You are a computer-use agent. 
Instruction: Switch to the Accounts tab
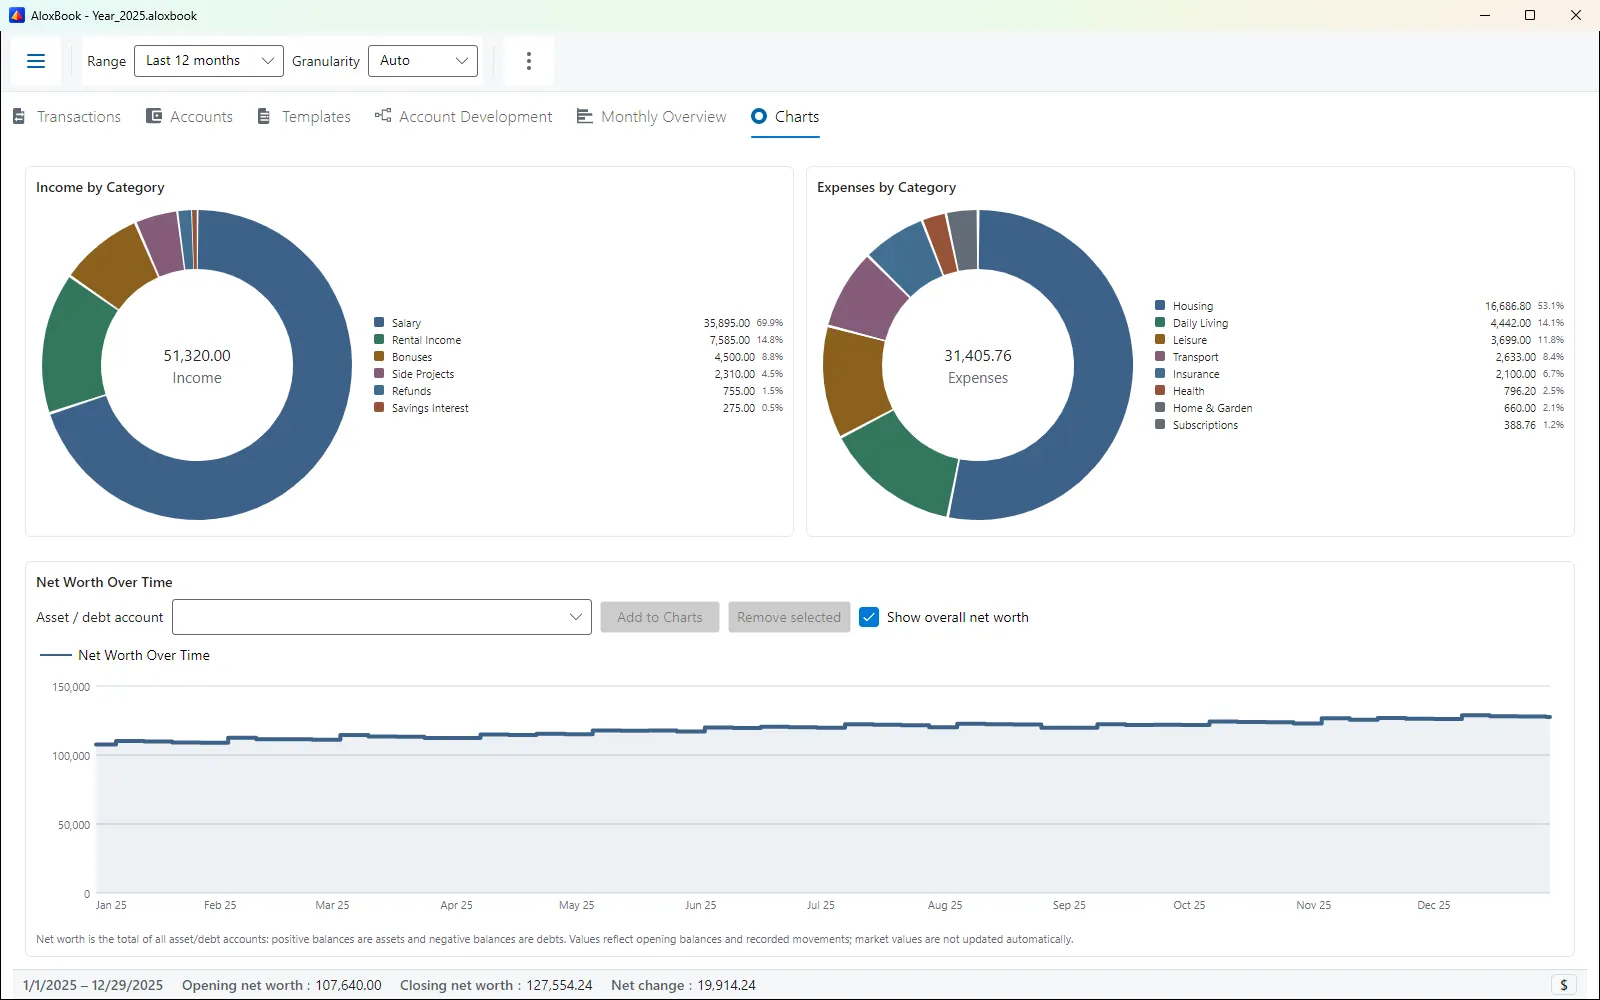189,116
